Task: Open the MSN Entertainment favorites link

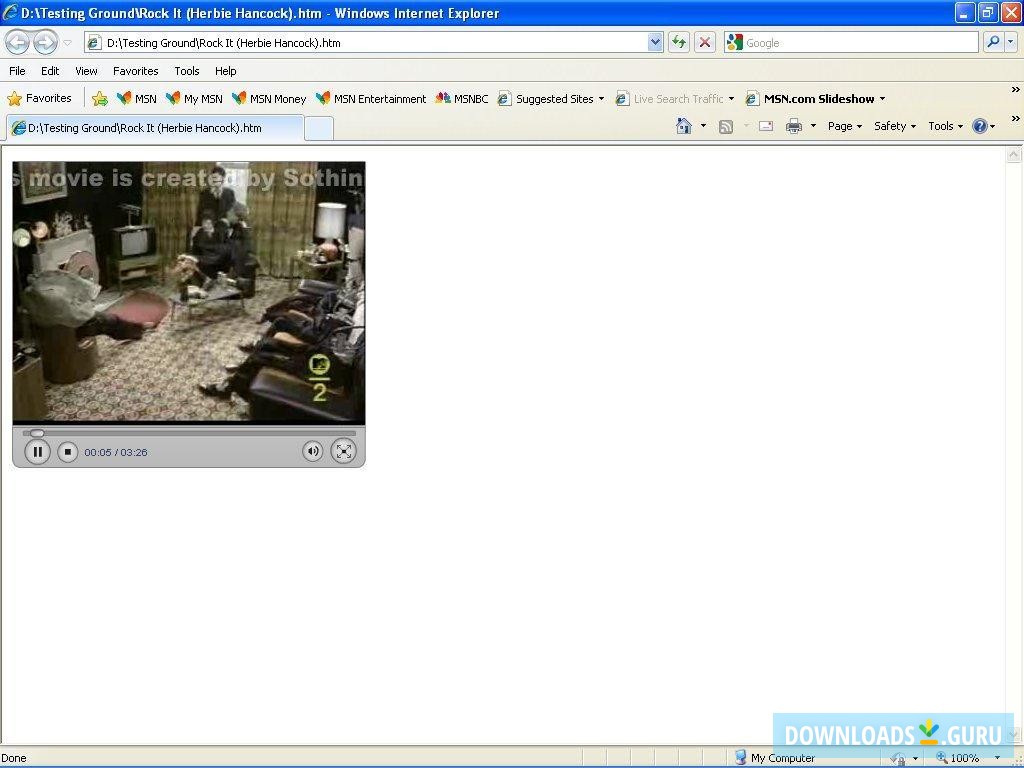Action: (x=371, y=99)
